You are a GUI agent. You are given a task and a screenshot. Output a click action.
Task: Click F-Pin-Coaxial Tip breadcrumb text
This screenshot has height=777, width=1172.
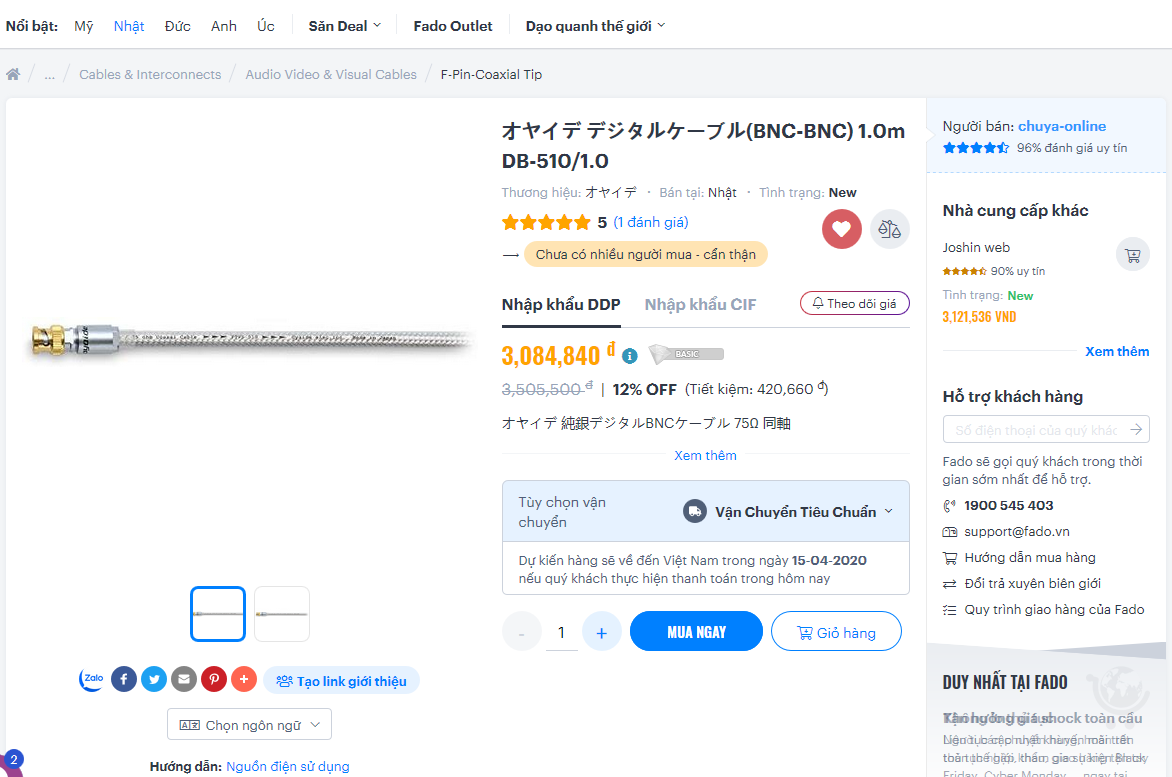click(491, 75)
